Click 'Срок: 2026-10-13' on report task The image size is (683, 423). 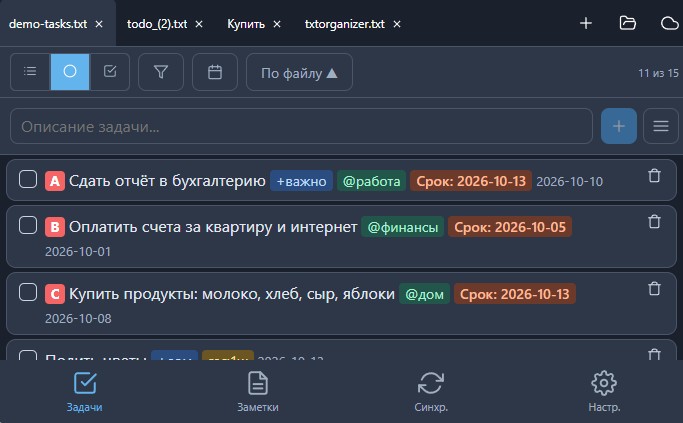tap(471, 181)
